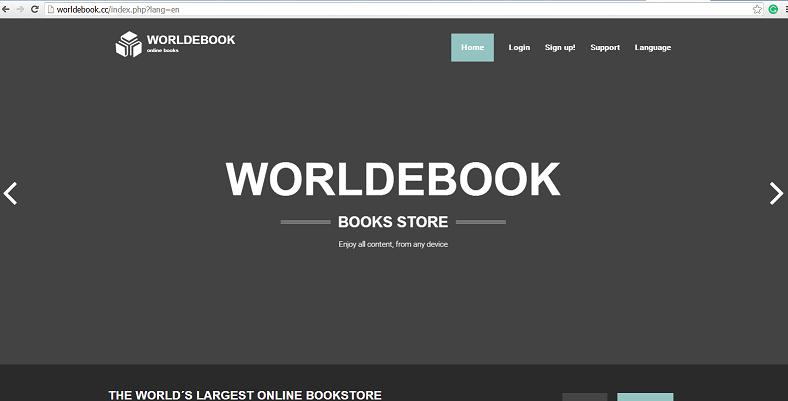
Task: Click the large WORLDEBOOK hero heading
Action: coord(393,180)
